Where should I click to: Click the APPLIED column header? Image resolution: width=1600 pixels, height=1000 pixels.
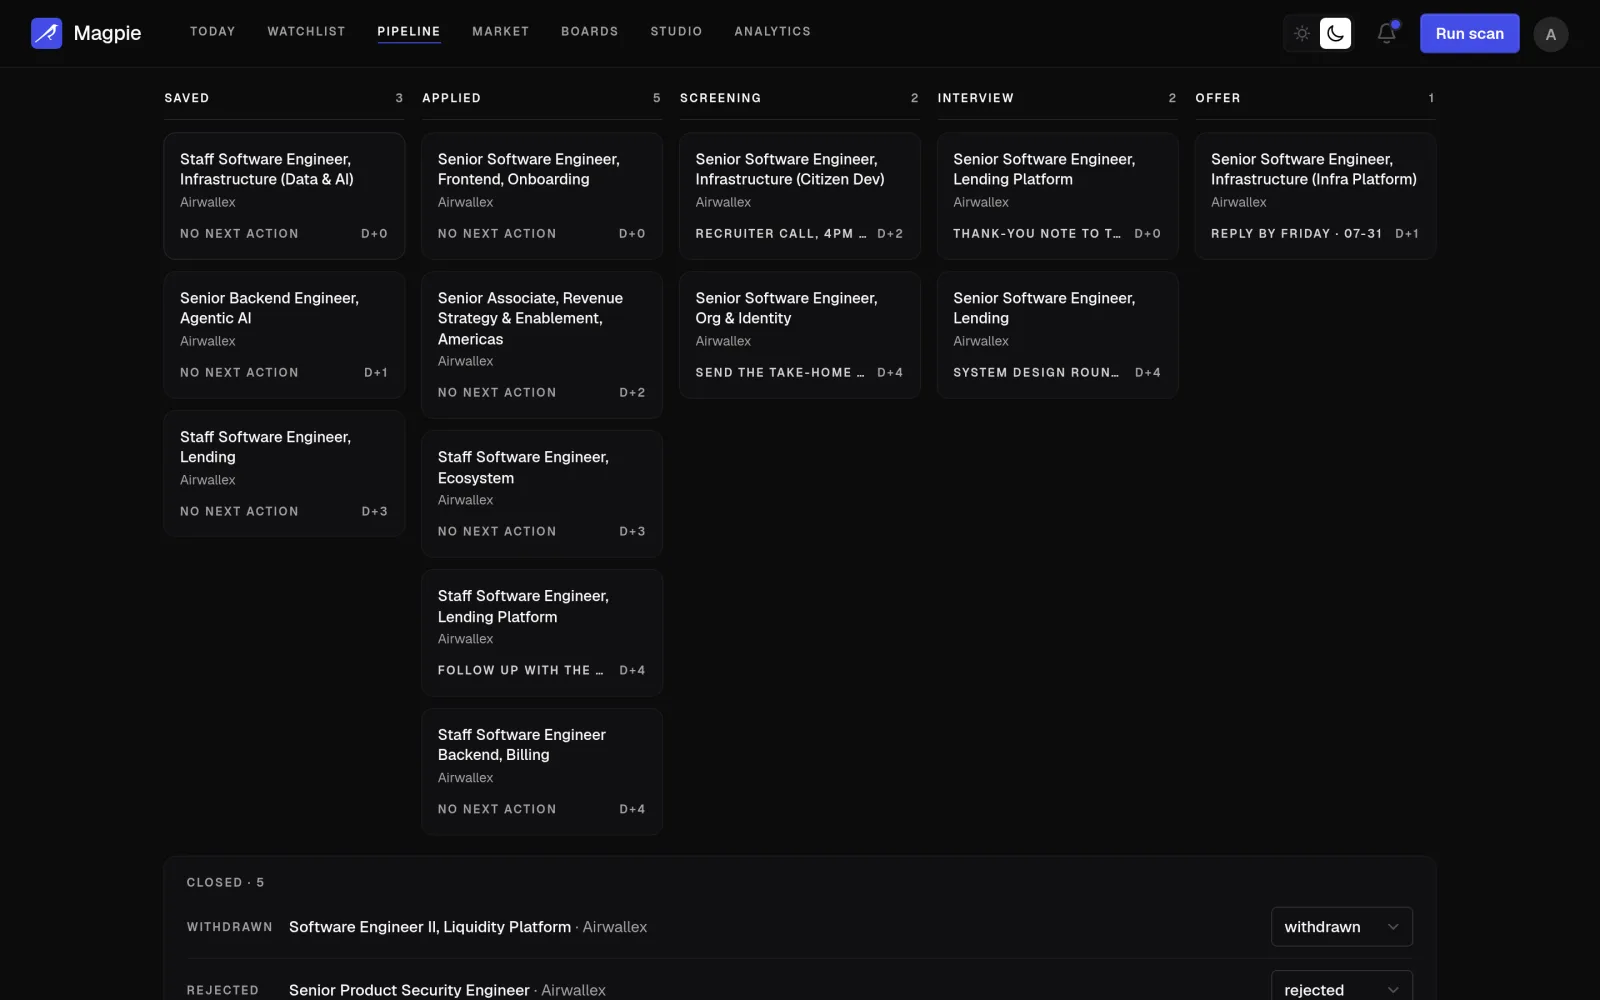451,98
